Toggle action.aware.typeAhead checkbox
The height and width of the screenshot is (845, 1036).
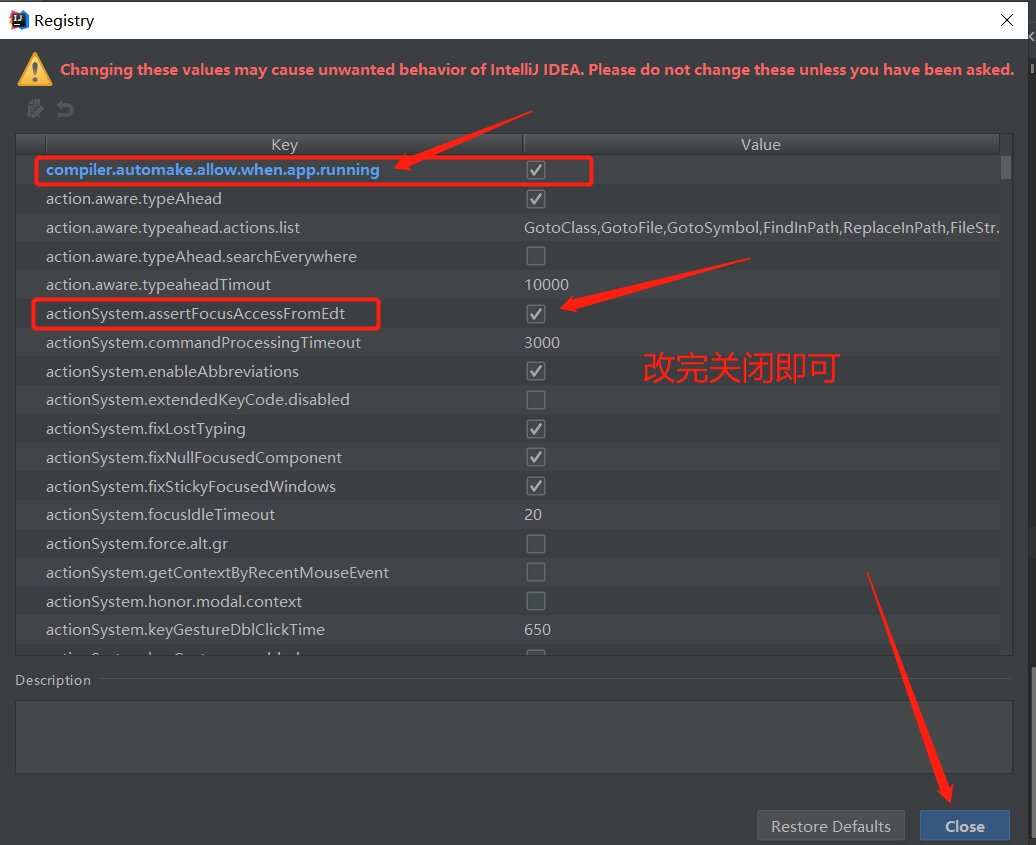pyautogui.click(x=536, y=199)
